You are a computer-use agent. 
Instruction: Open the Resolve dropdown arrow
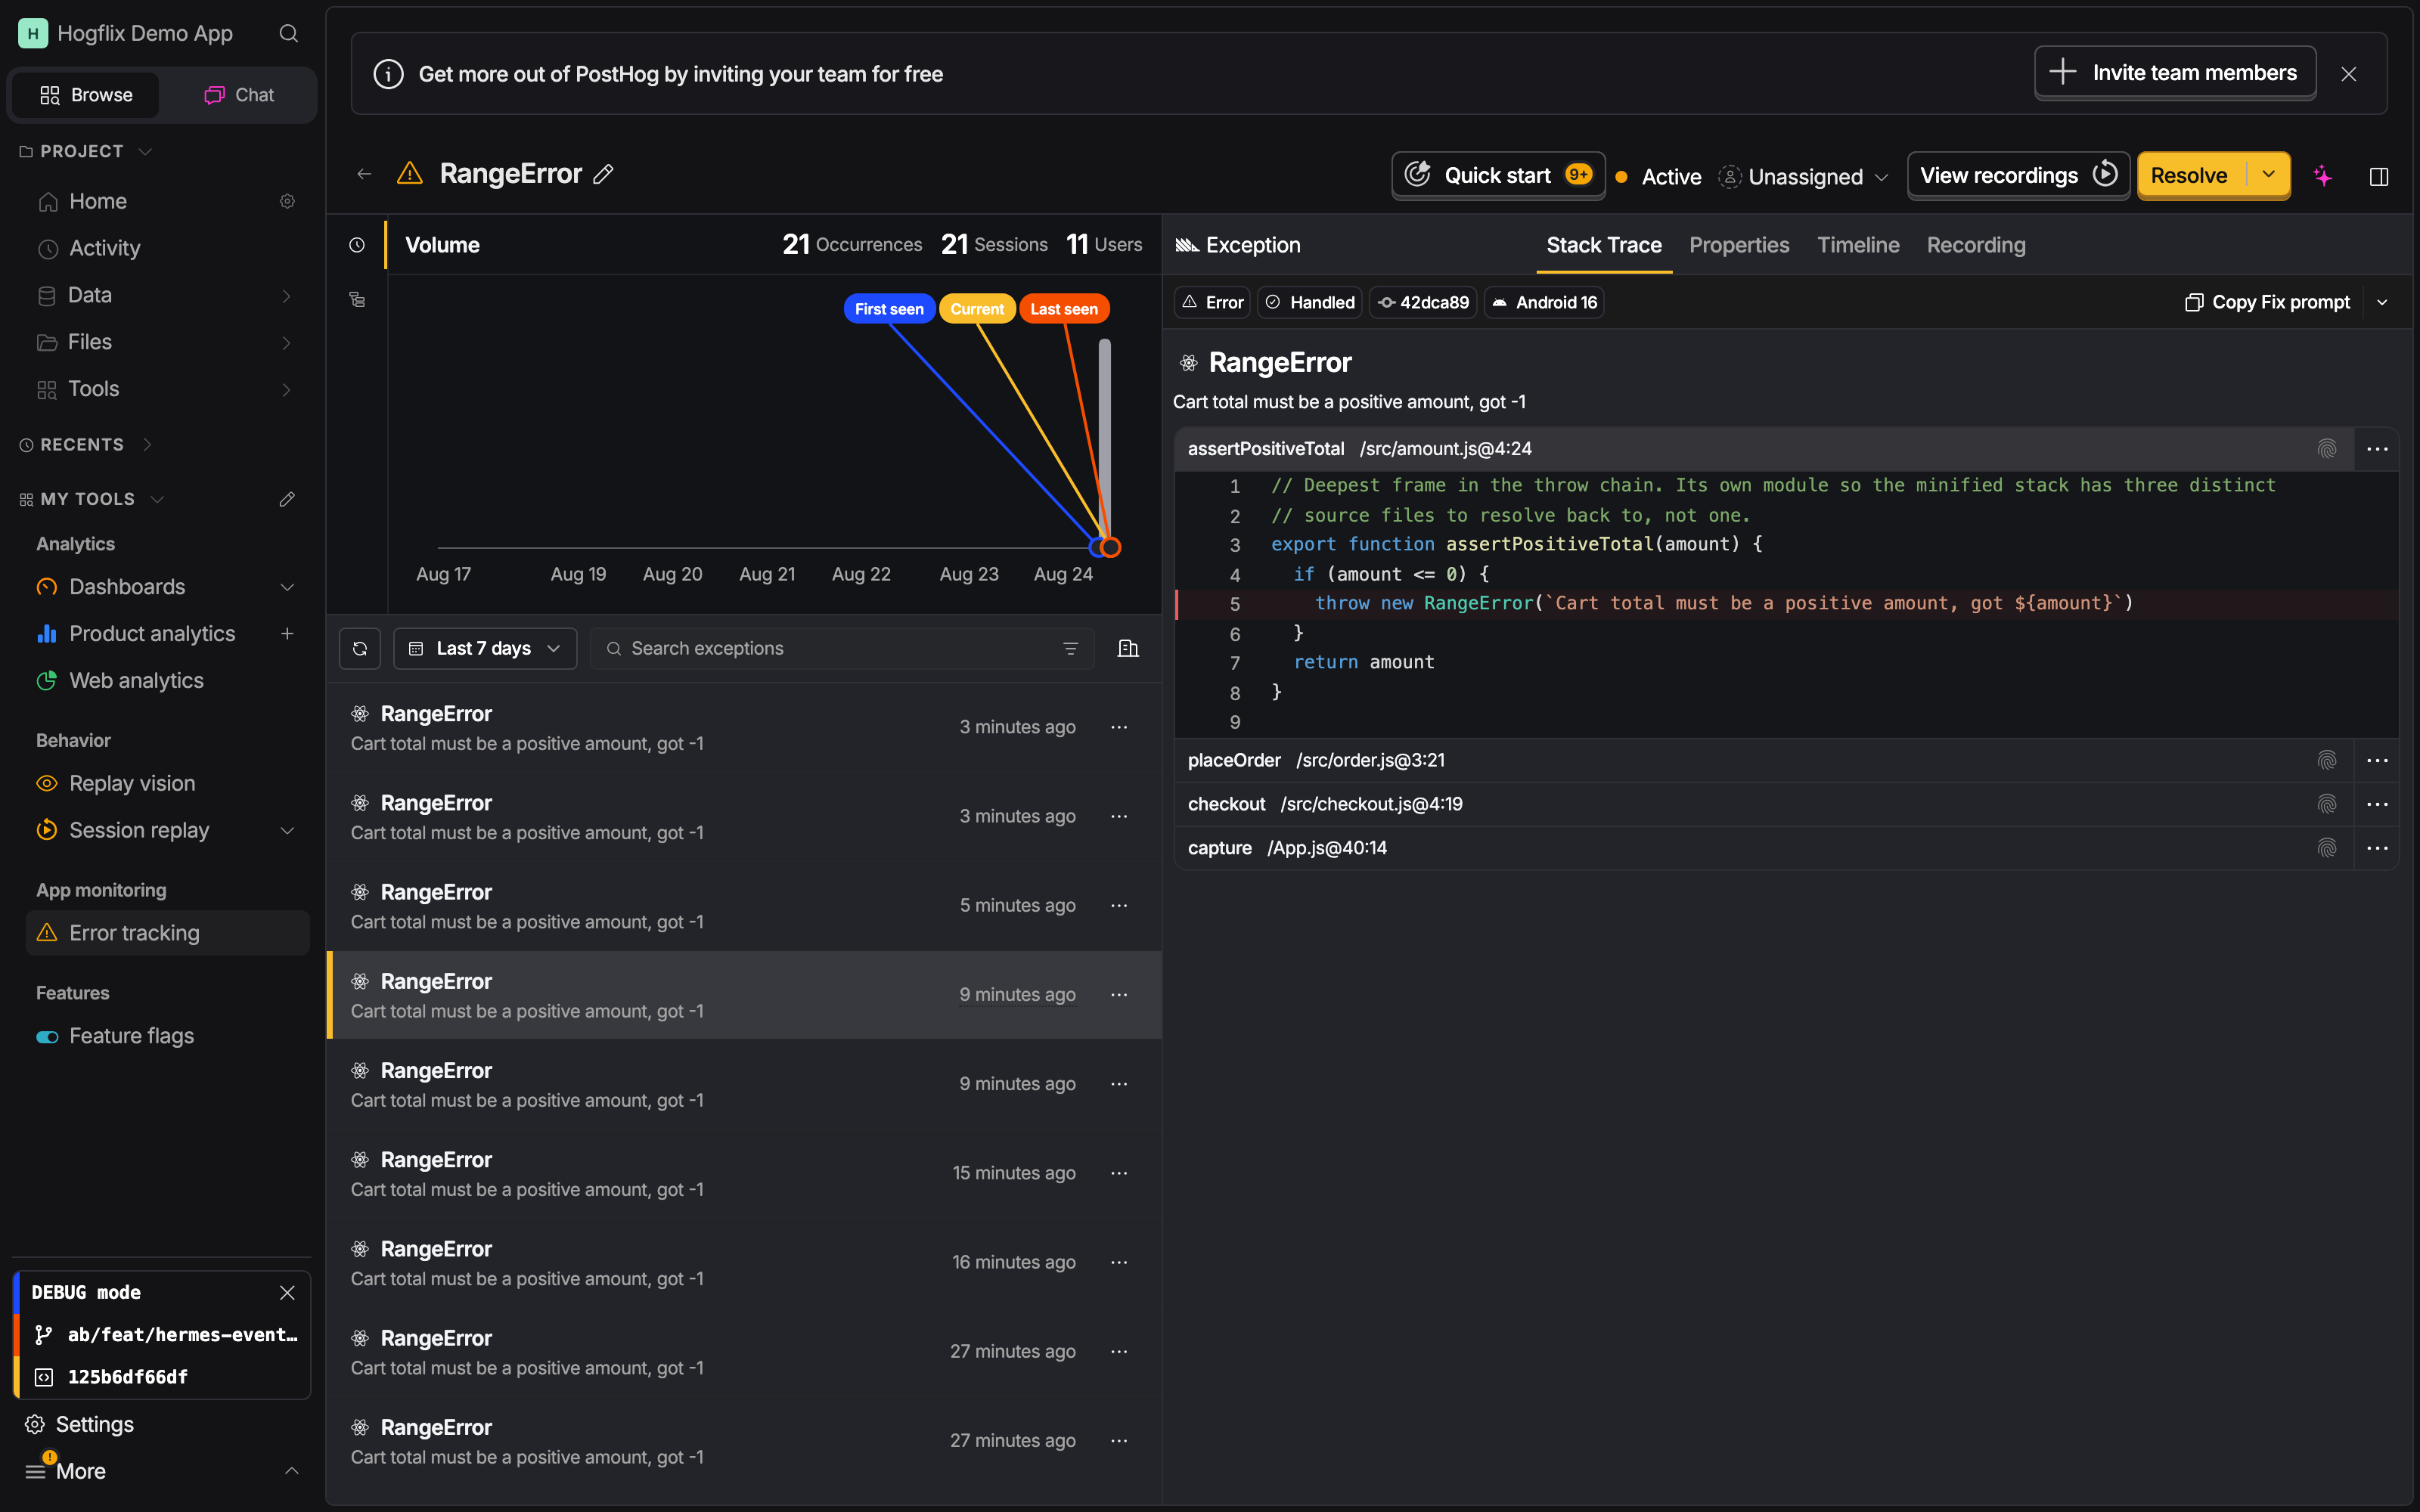pyautogui.click(x=2269, y=175)
